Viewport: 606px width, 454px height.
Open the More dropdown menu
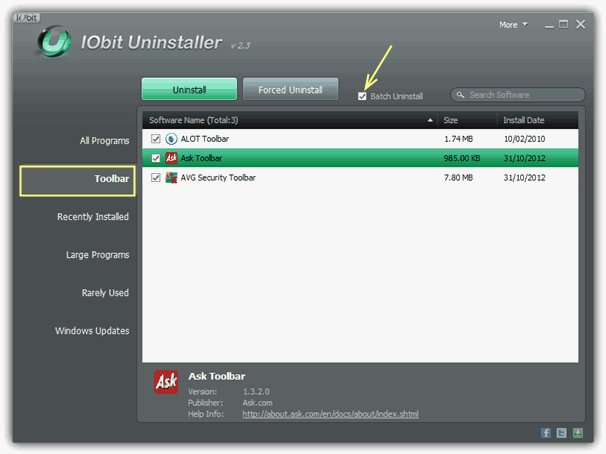[513, 25]
